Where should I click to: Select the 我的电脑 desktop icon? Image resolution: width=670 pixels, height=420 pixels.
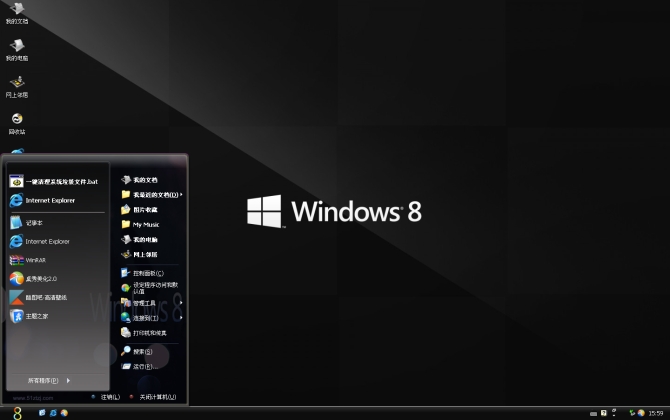click(x=17, y=50)
